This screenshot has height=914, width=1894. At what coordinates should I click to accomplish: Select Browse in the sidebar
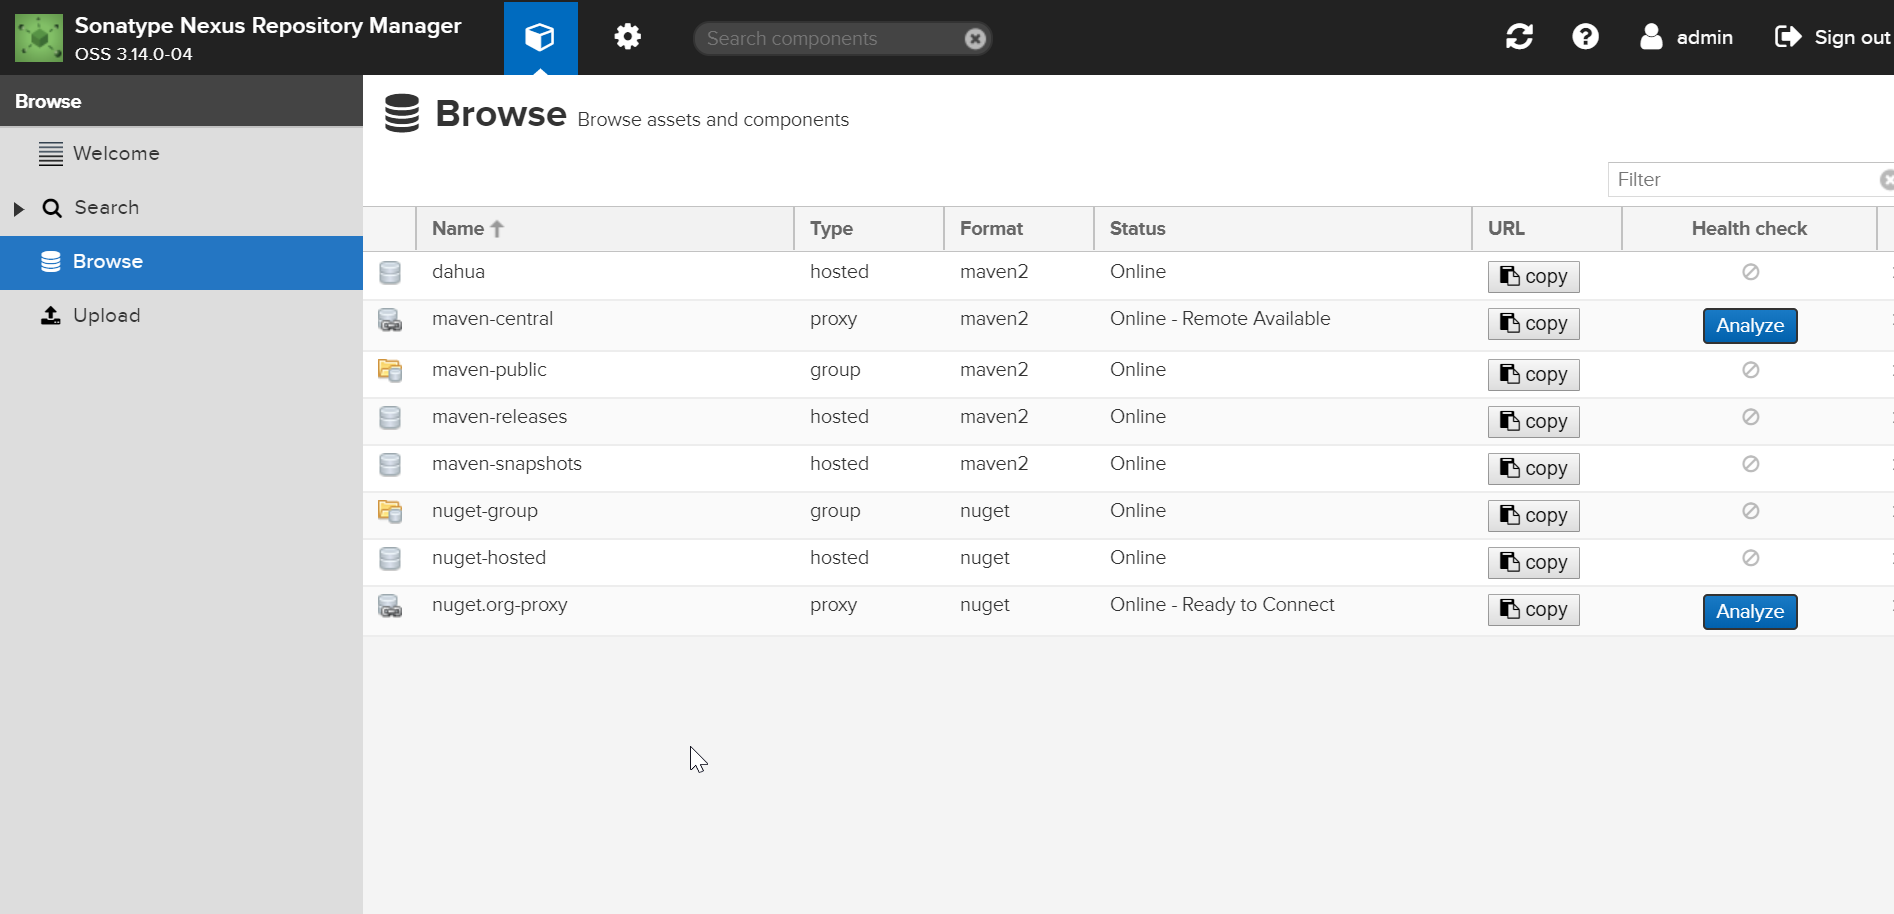pos(181,262)
